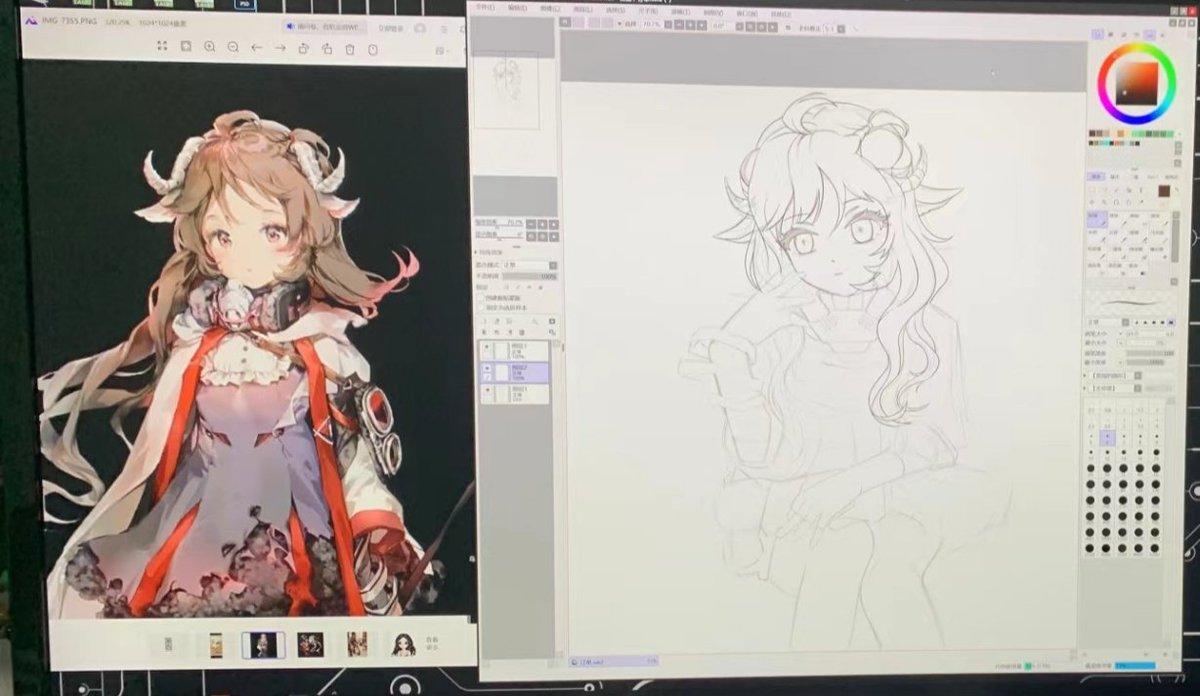The width and height of the screenshot is (1200, 696).
Task: Enable the 指定为选区样本 checkbox
Action: click(x=482, y=307)
